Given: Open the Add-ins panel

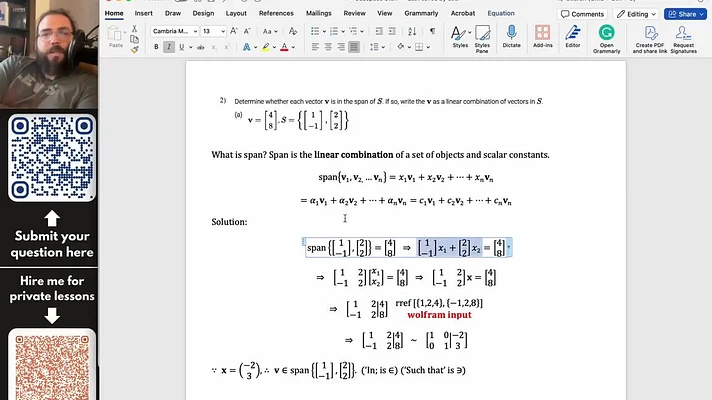Looking at the screenshot, I should (543, 37).
